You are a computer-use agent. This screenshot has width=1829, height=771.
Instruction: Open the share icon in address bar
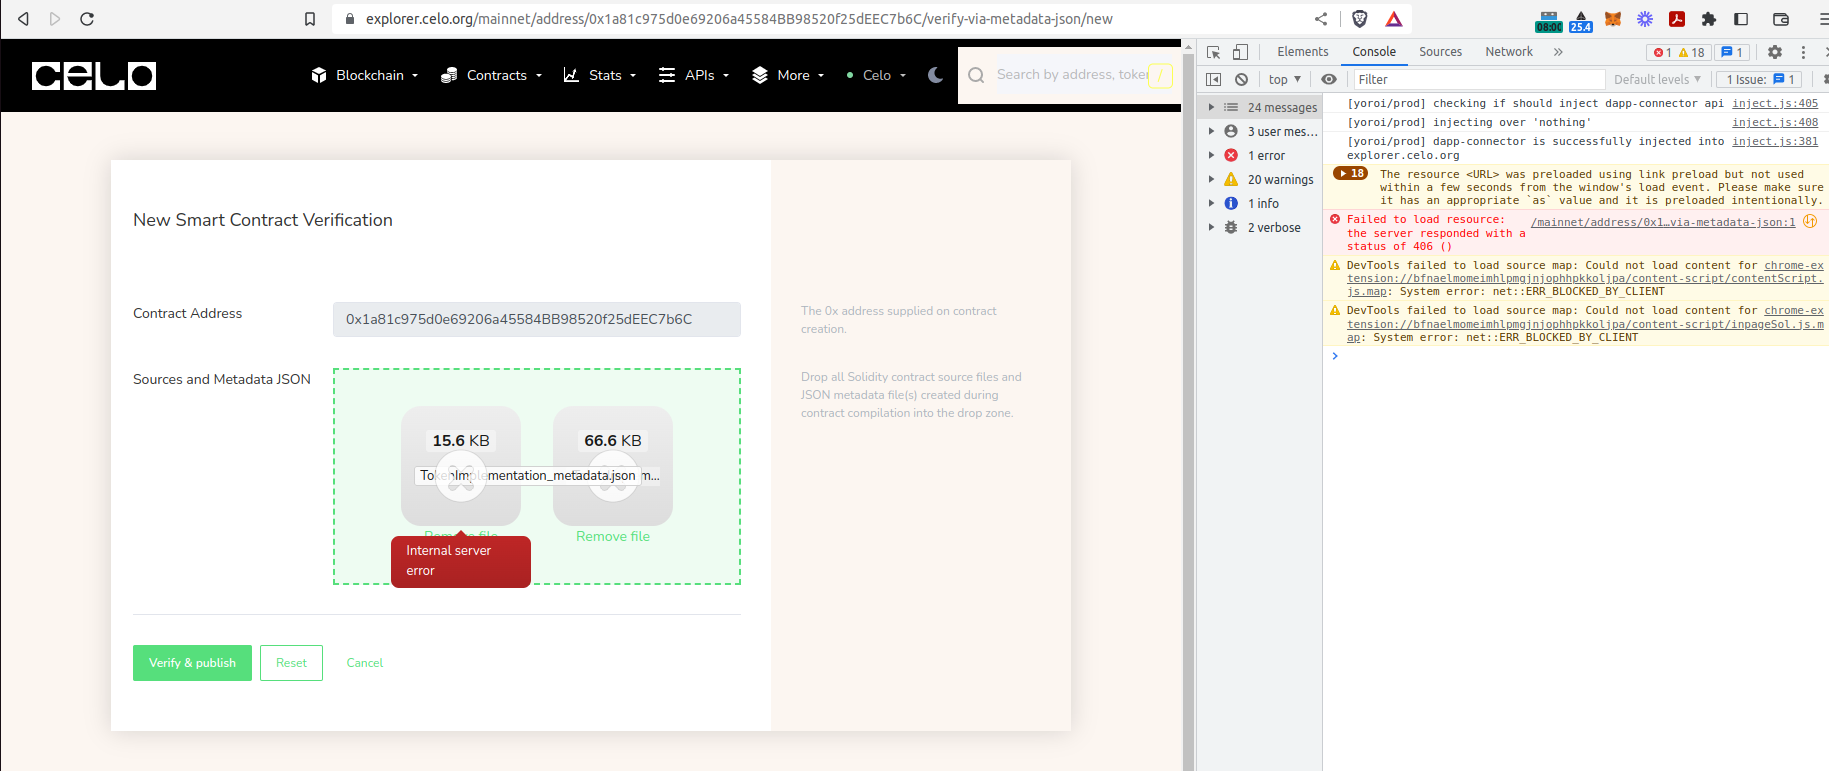pos(1321,19)
